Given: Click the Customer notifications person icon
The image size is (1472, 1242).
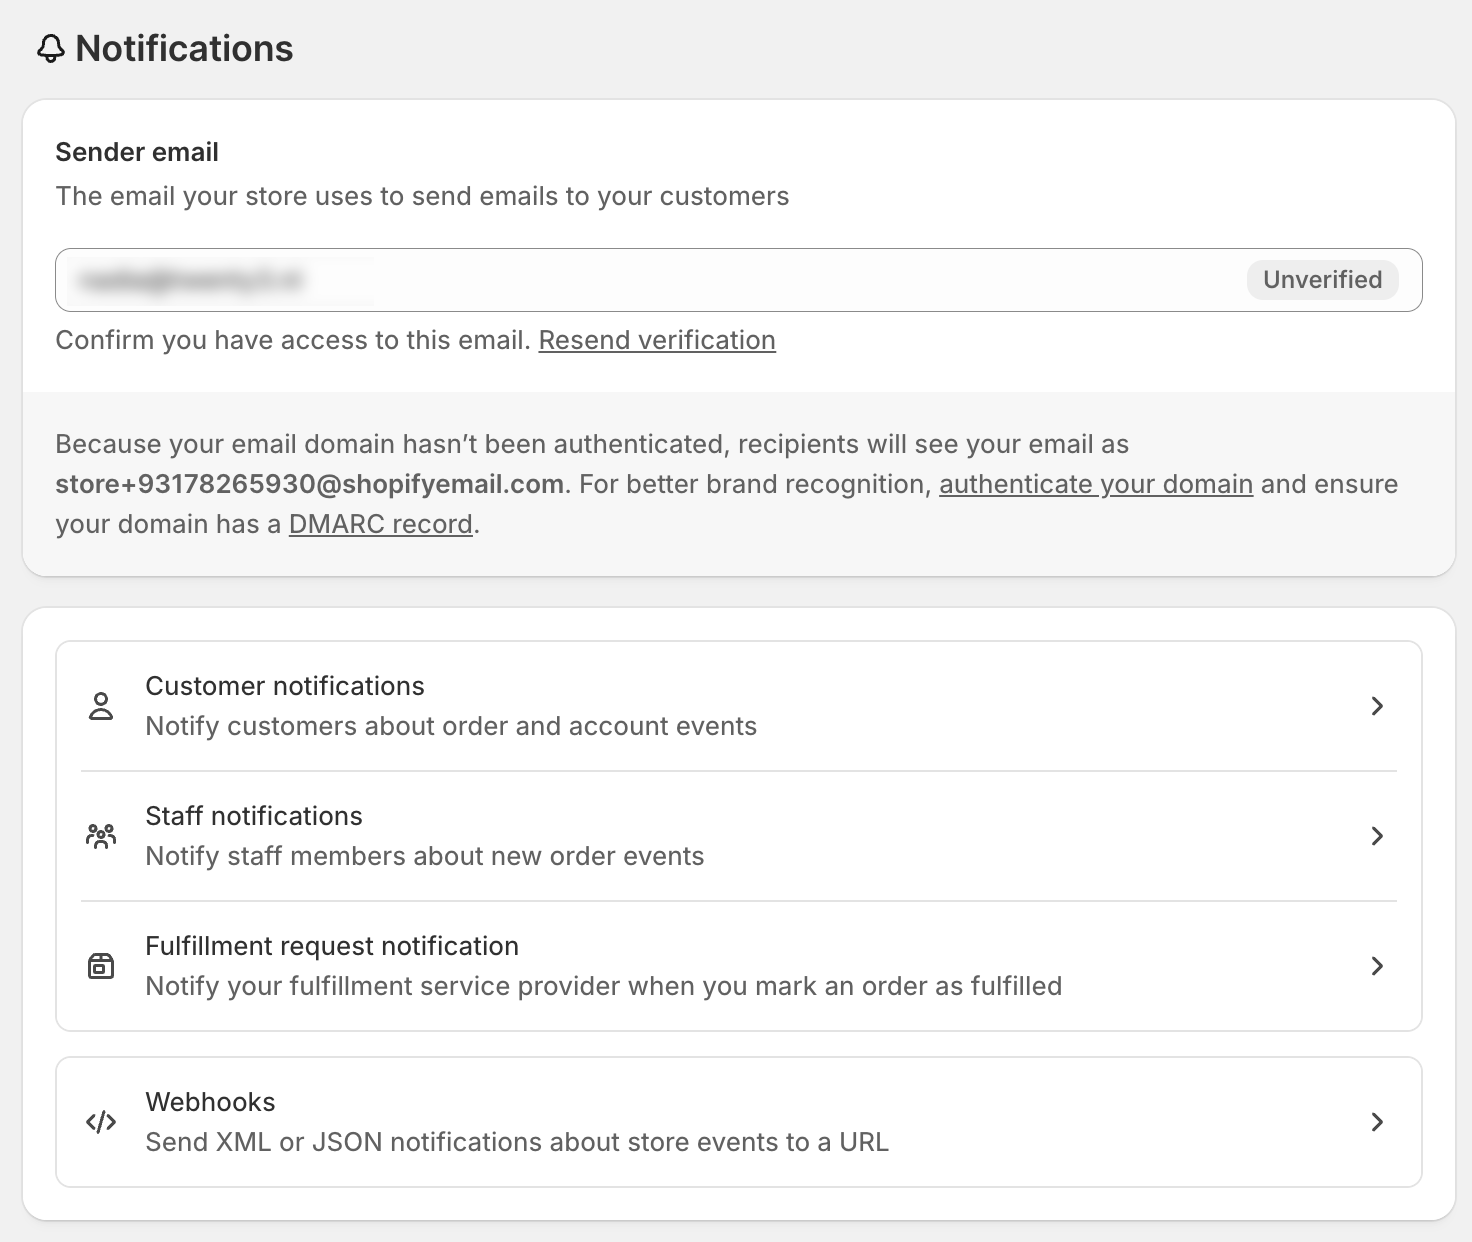Looking at the screenshot, I should [101, 706].
